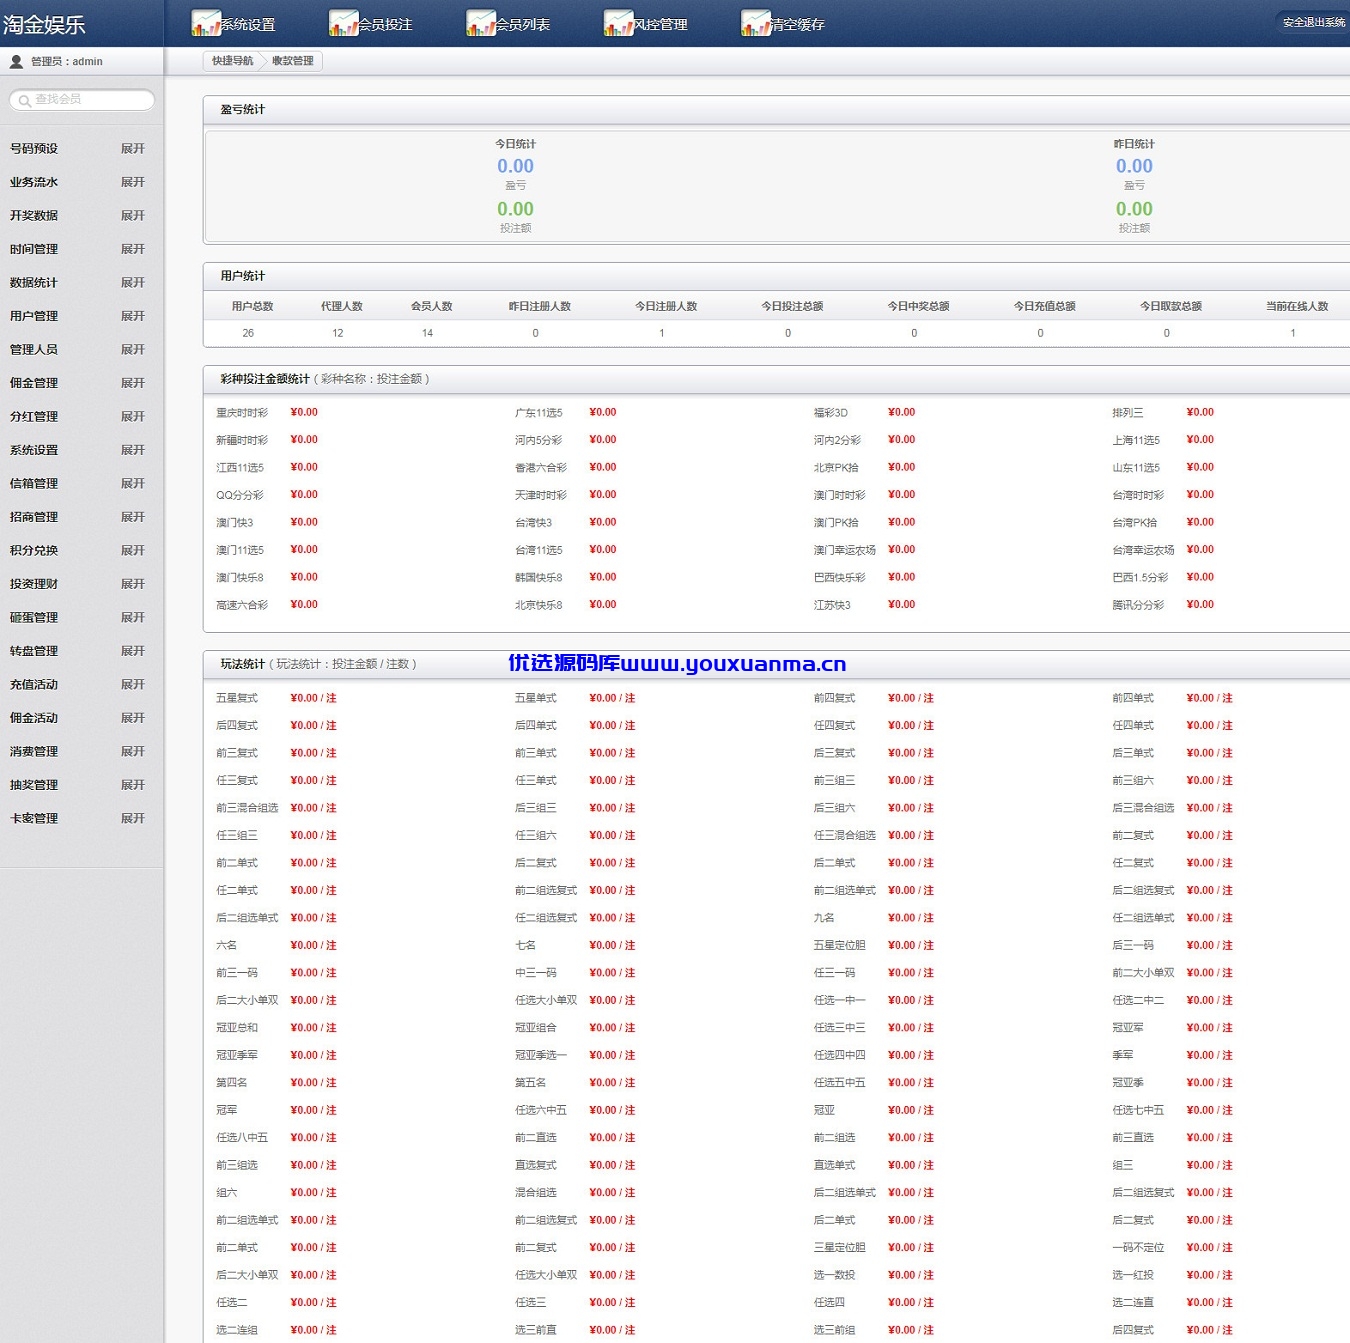Open 转盘管理 in the sidebar
1350x1343 pixels.
pyautogui.click(x=34, y=651)
